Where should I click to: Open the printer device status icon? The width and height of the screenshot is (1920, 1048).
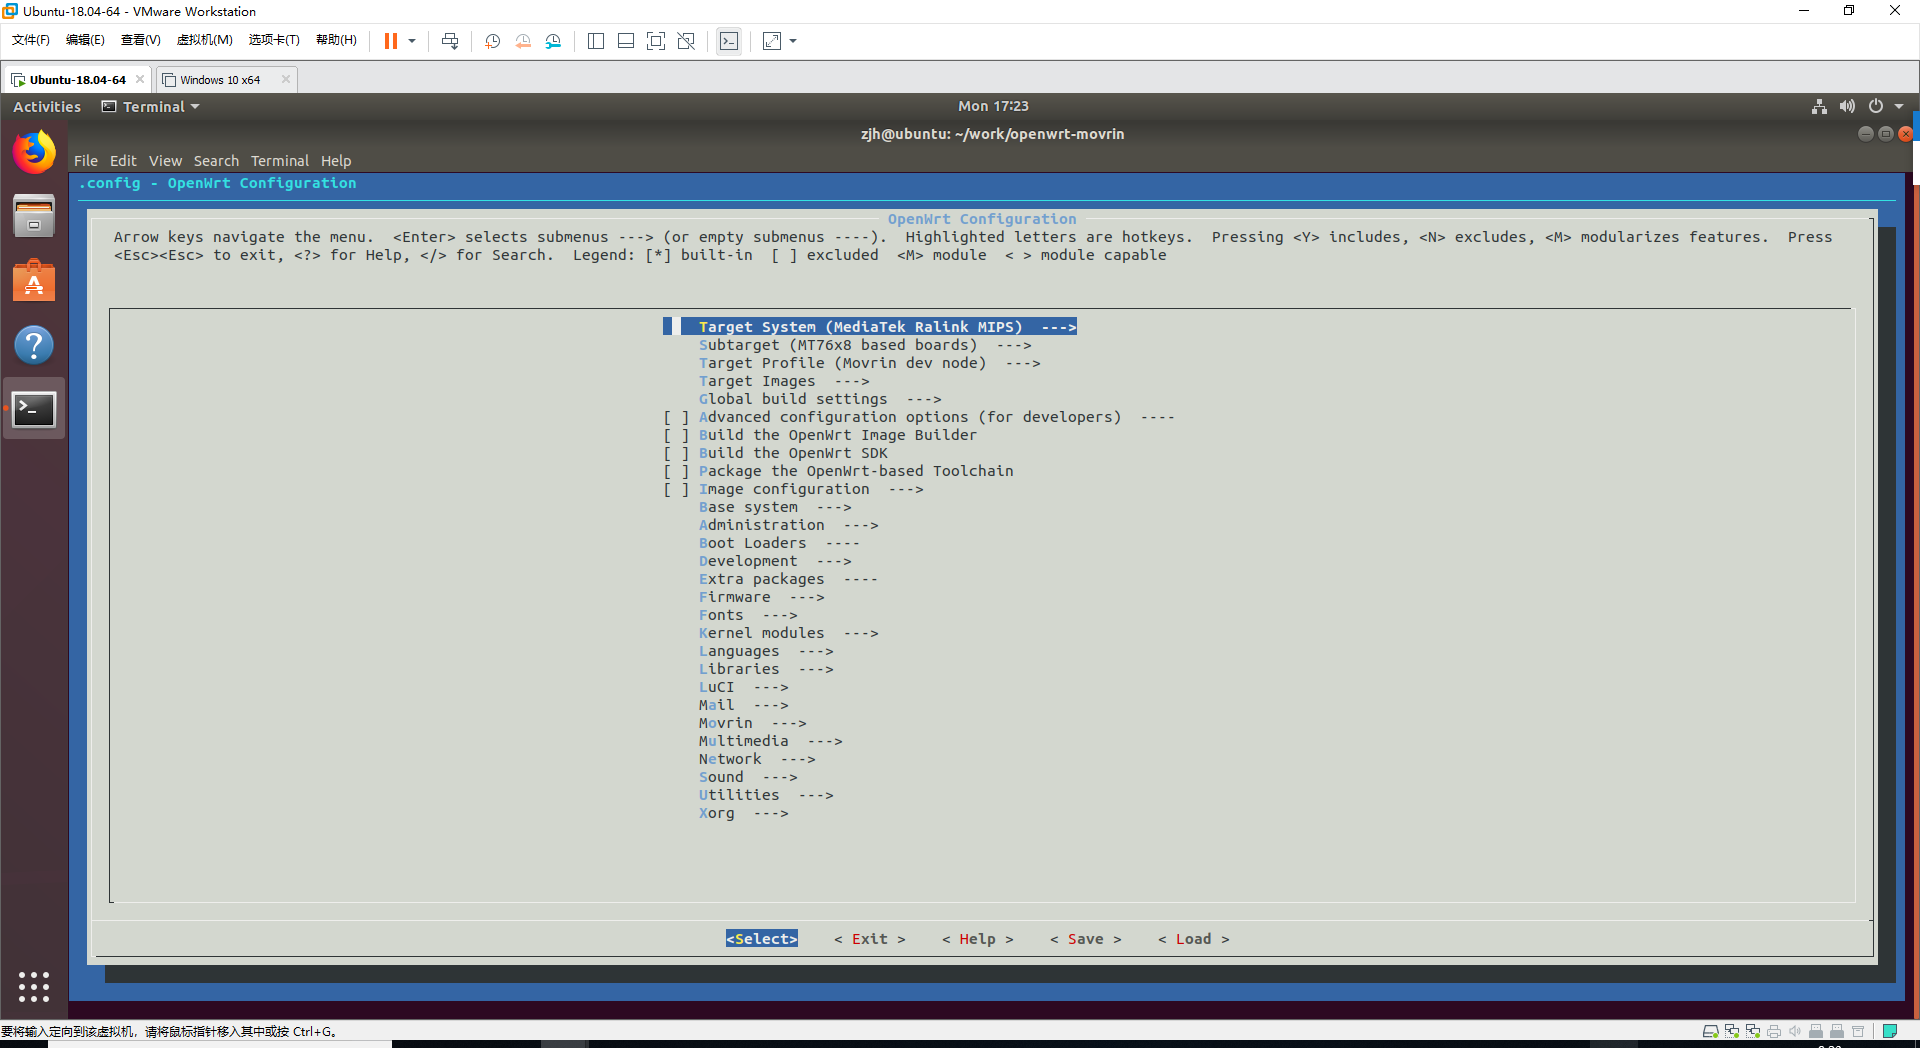pyautogui.click(x=1773, y=1031)
